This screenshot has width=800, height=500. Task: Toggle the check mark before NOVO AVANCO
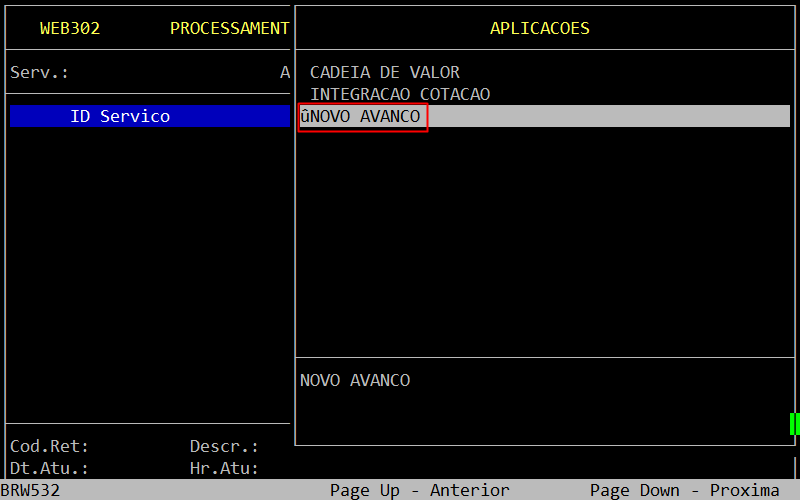coord(304,117)
